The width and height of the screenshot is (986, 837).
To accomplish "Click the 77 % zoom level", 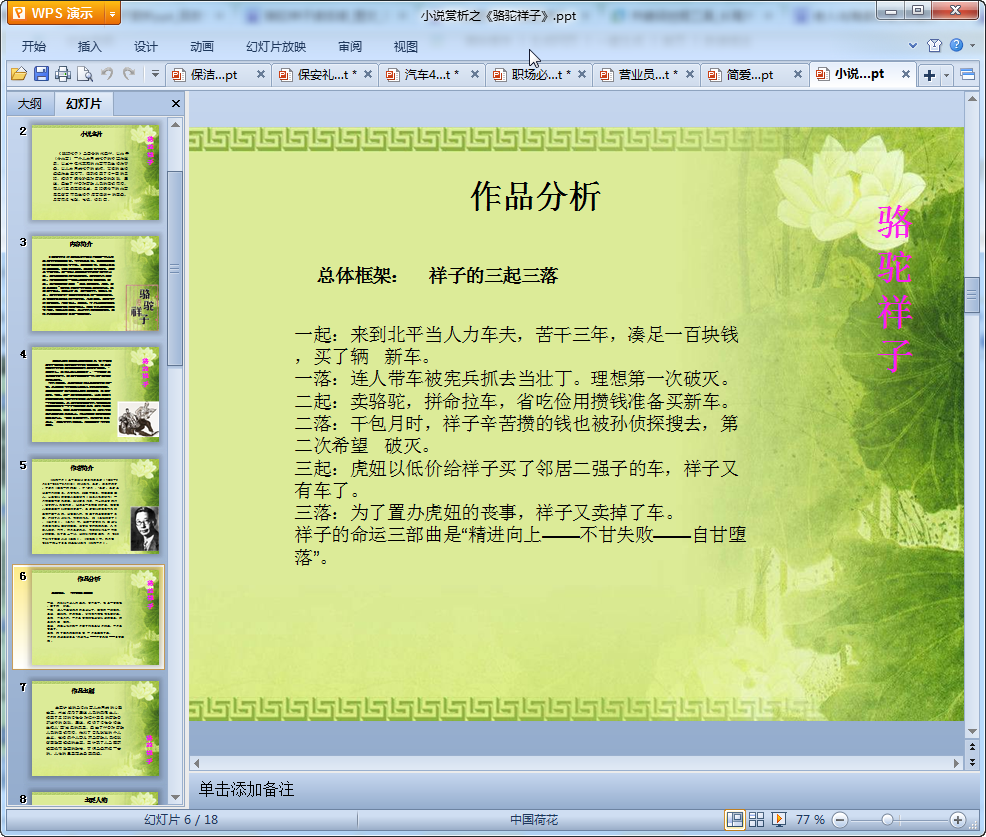I will point(810,819).
